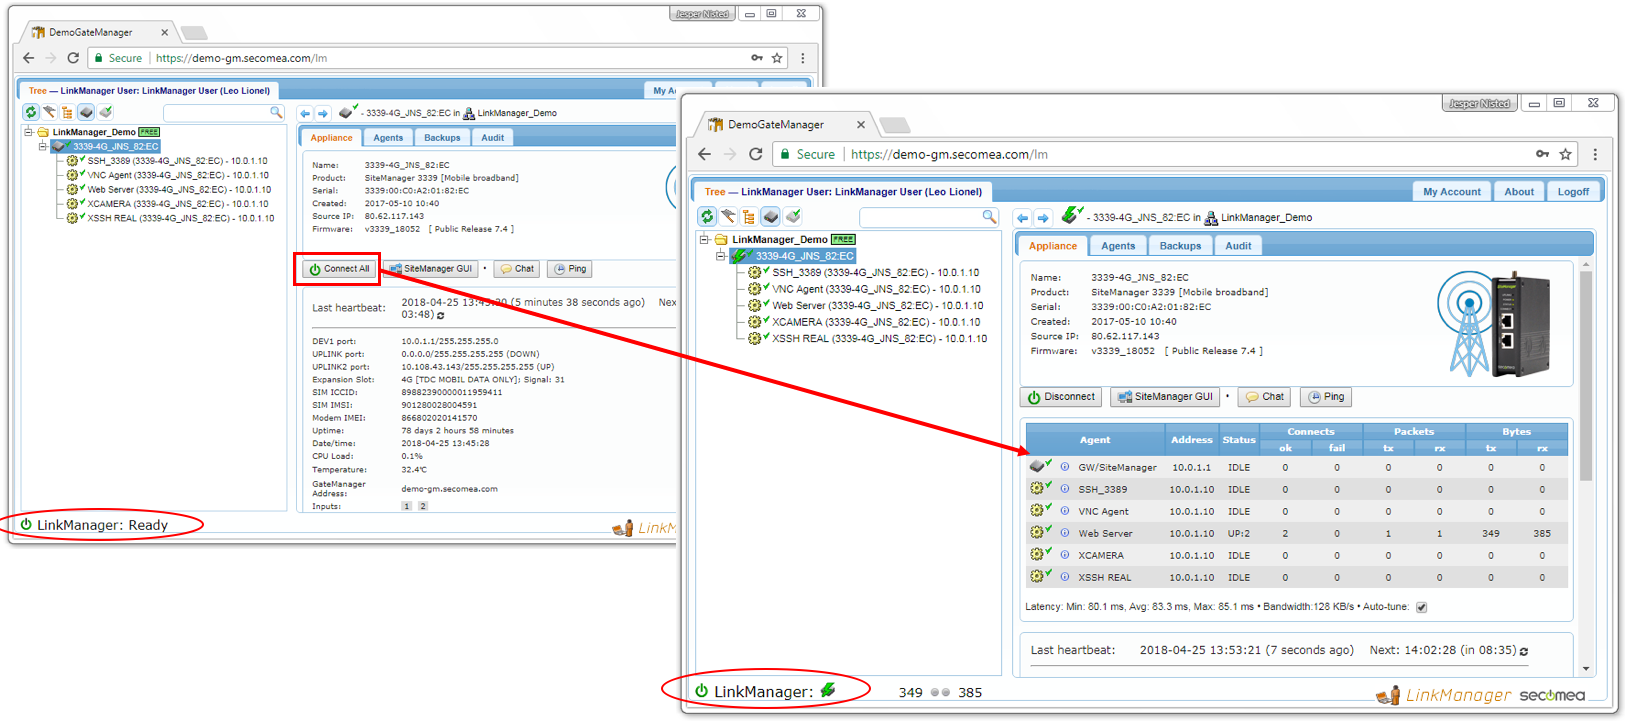Open Agents tab in back window
Screen dimensions: 1625x721
point(388,138)
